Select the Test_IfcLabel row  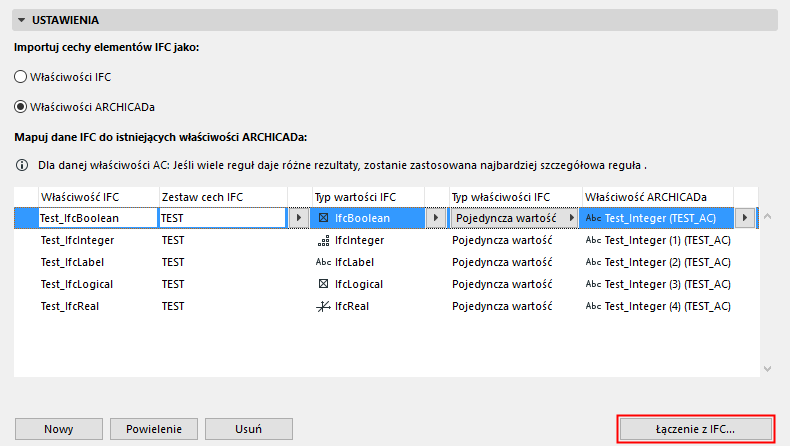[386, 262]
